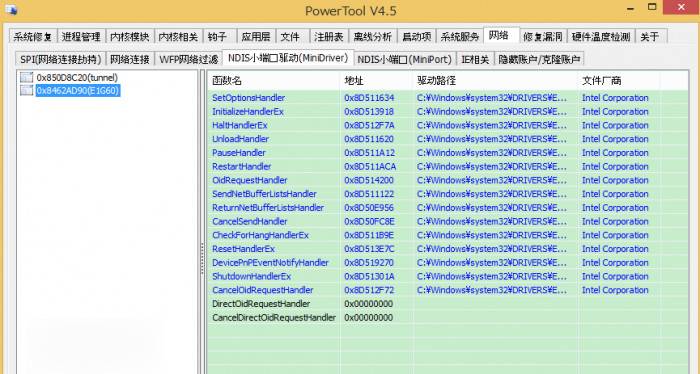Sort by the 函数名 column header
Viewport: 700px width, 374px height.
pos(273,81)
